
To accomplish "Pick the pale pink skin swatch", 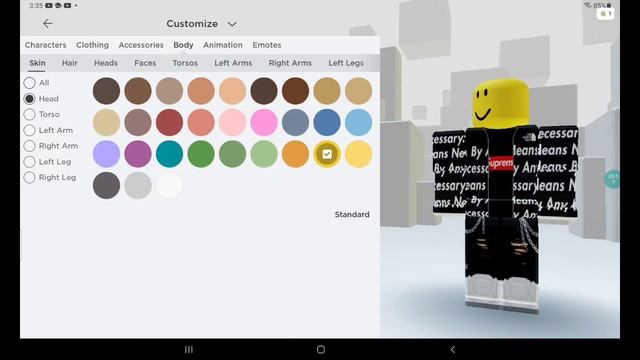I will pyautogui.click(x=232, y=122).
